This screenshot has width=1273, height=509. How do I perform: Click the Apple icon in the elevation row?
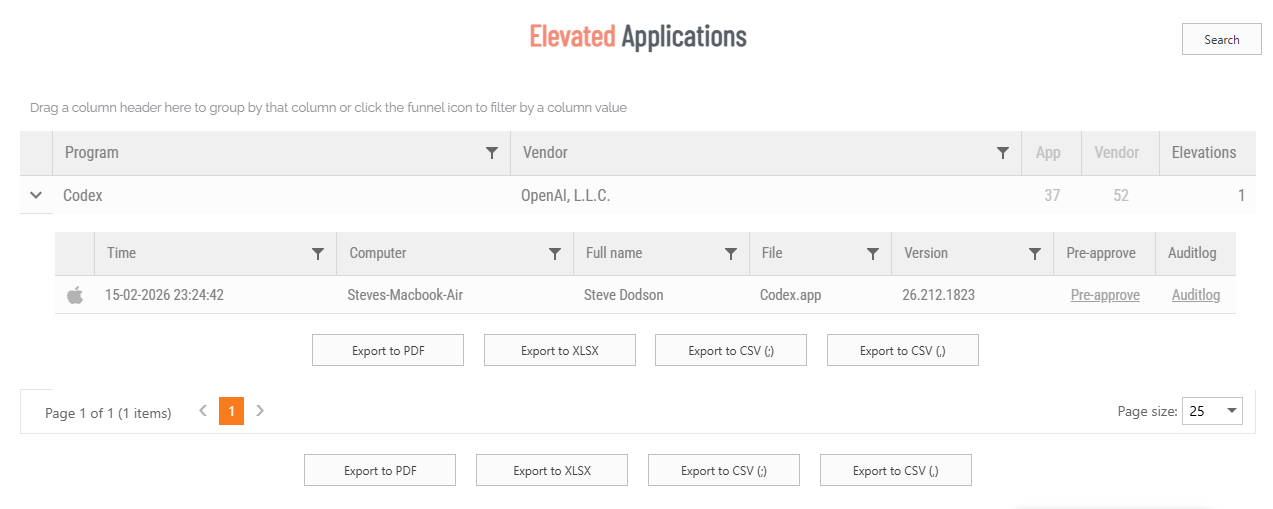point(75,295)
